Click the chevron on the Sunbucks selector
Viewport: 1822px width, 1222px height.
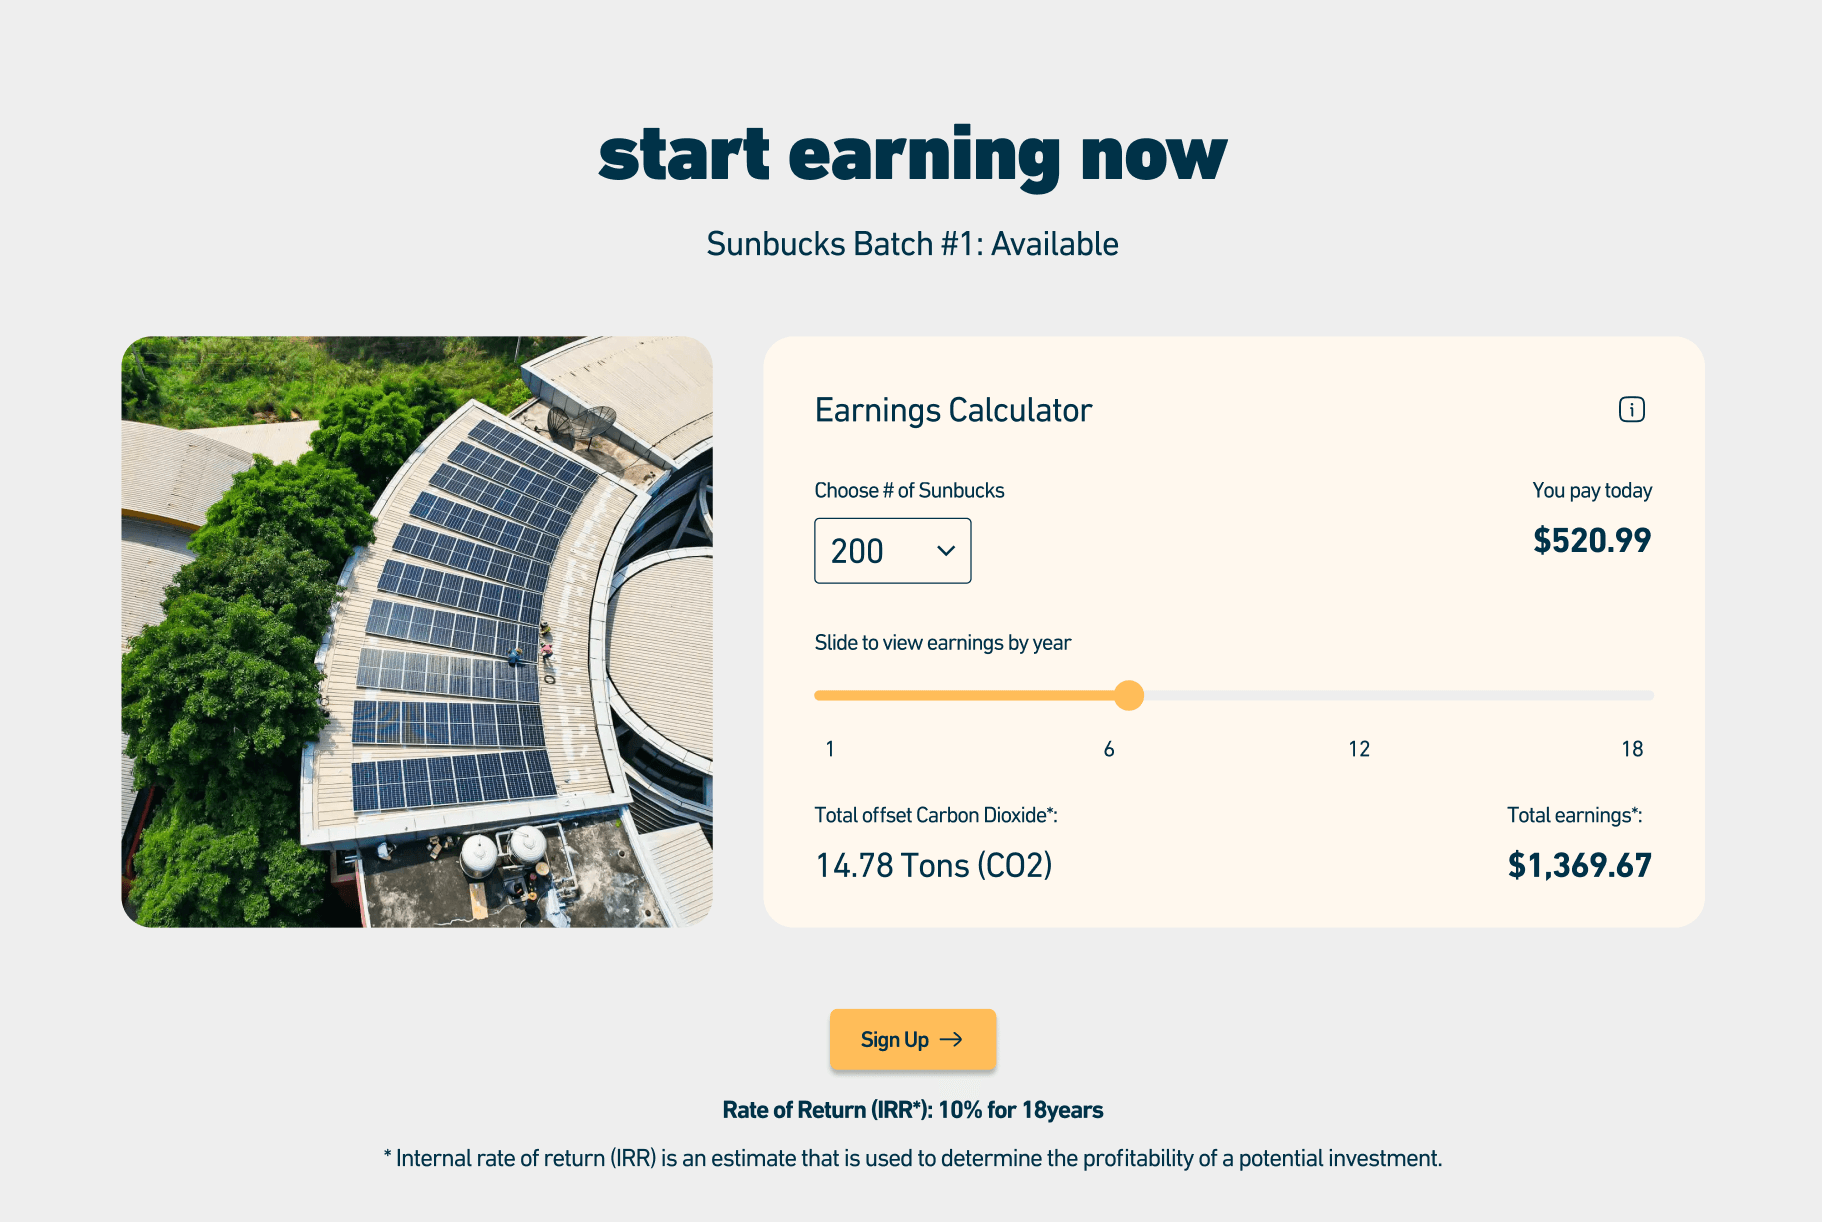point(944,551)
